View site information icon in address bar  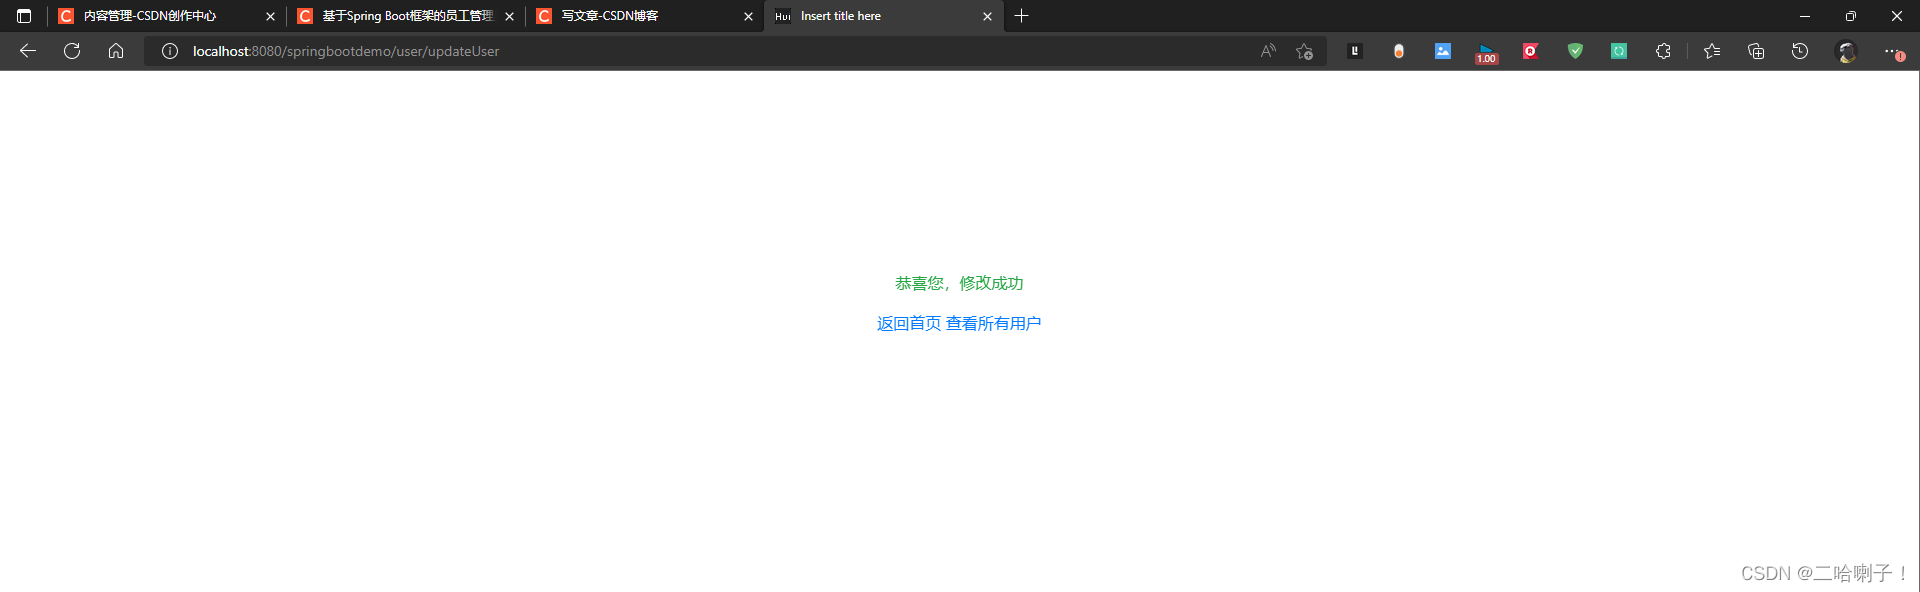point(170,51)
